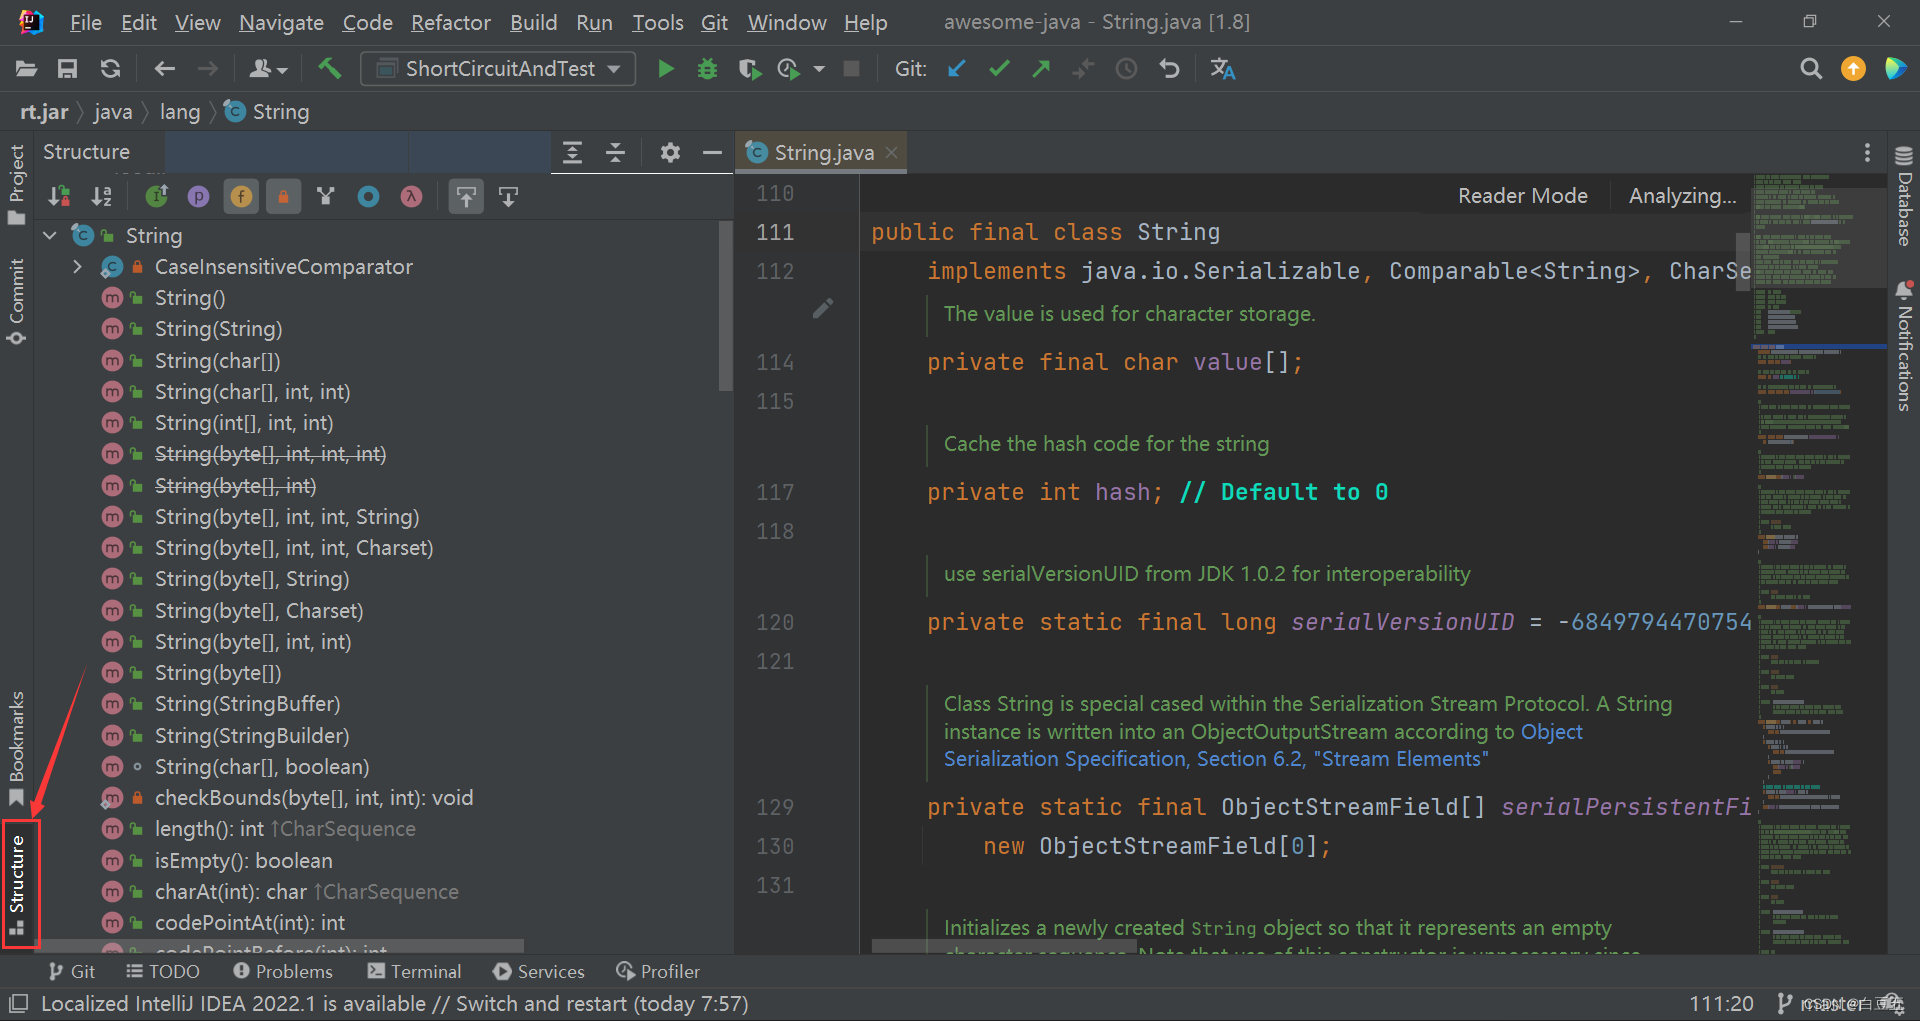Open the Project side panel

coord(16,185)
